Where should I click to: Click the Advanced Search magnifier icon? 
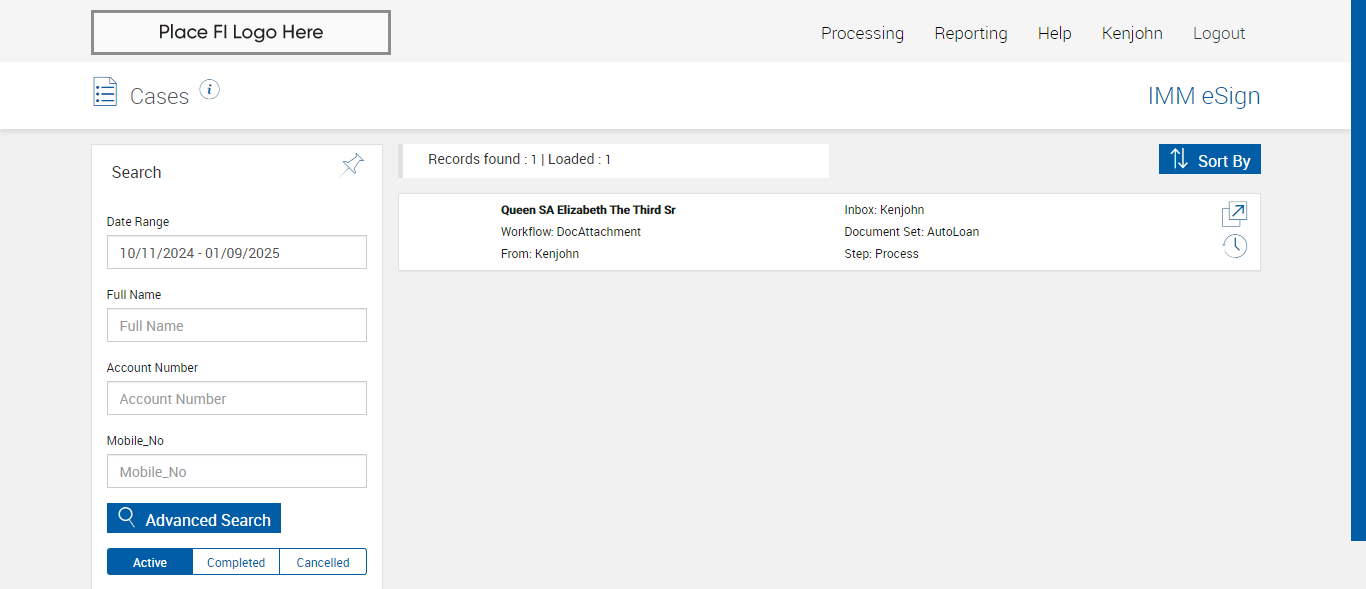tap(127, 517)
